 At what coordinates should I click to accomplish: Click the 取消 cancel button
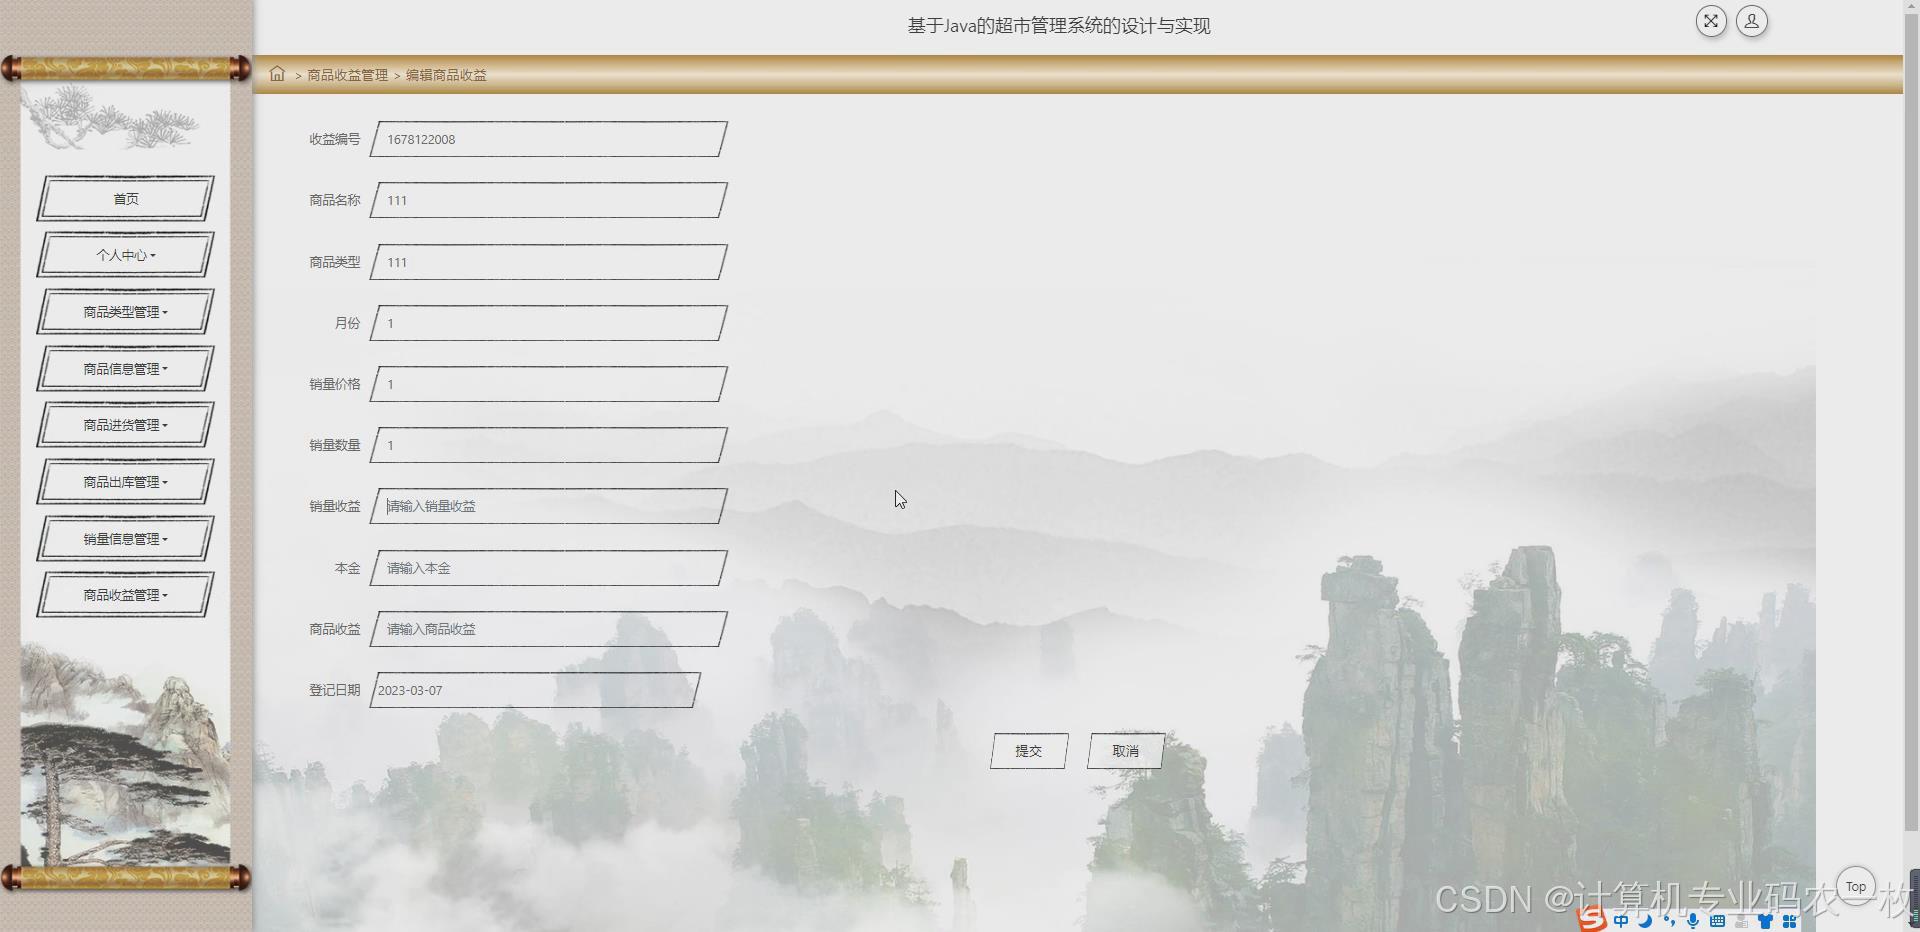click(1124, 751)
